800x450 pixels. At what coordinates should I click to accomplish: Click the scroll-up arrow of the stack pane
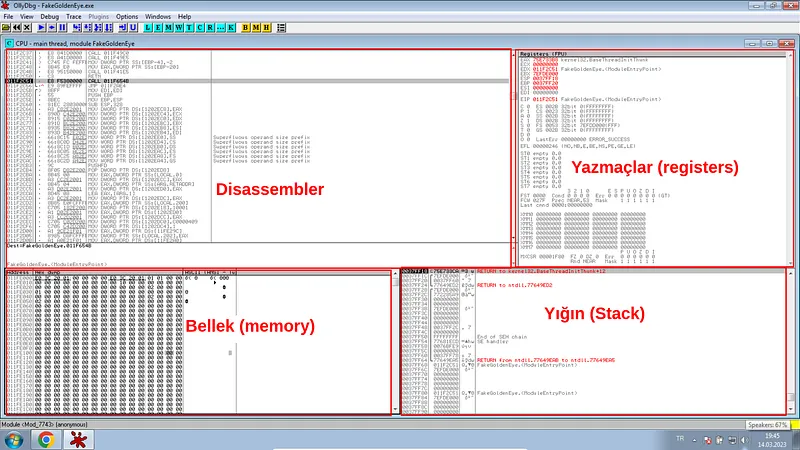click(x=791, y=273)
